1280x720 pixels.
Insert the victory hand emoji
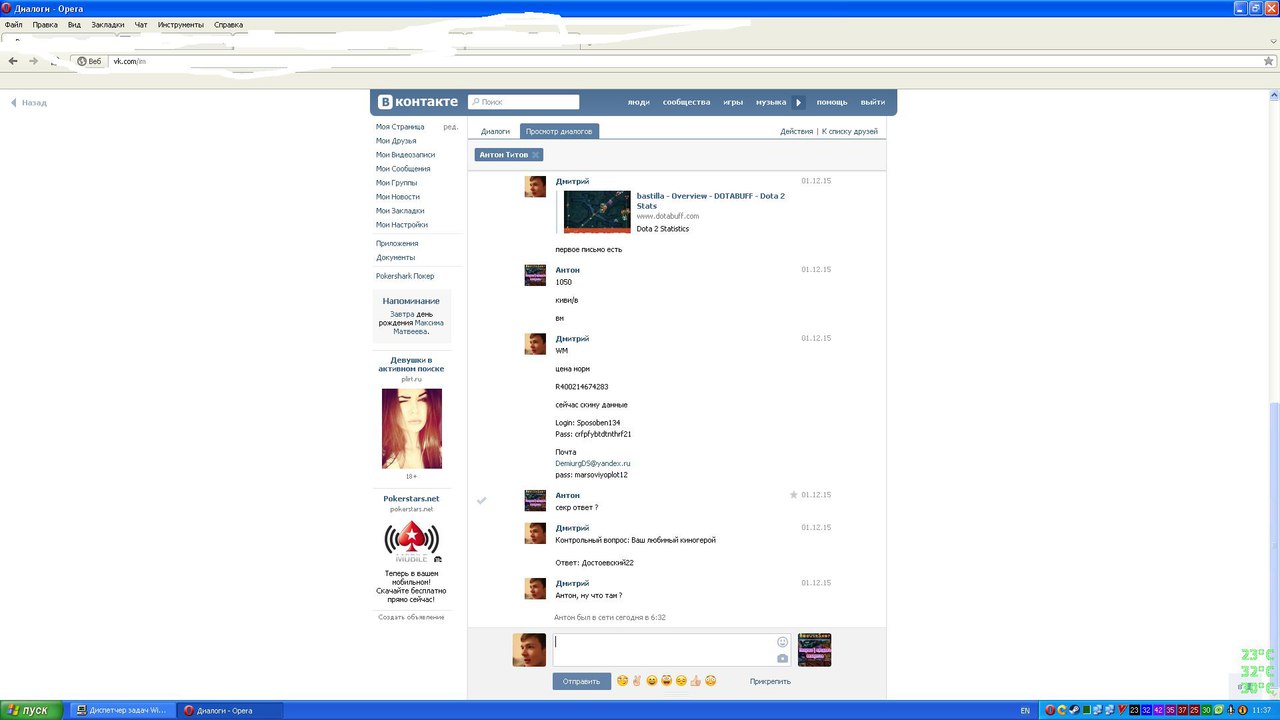637,681
